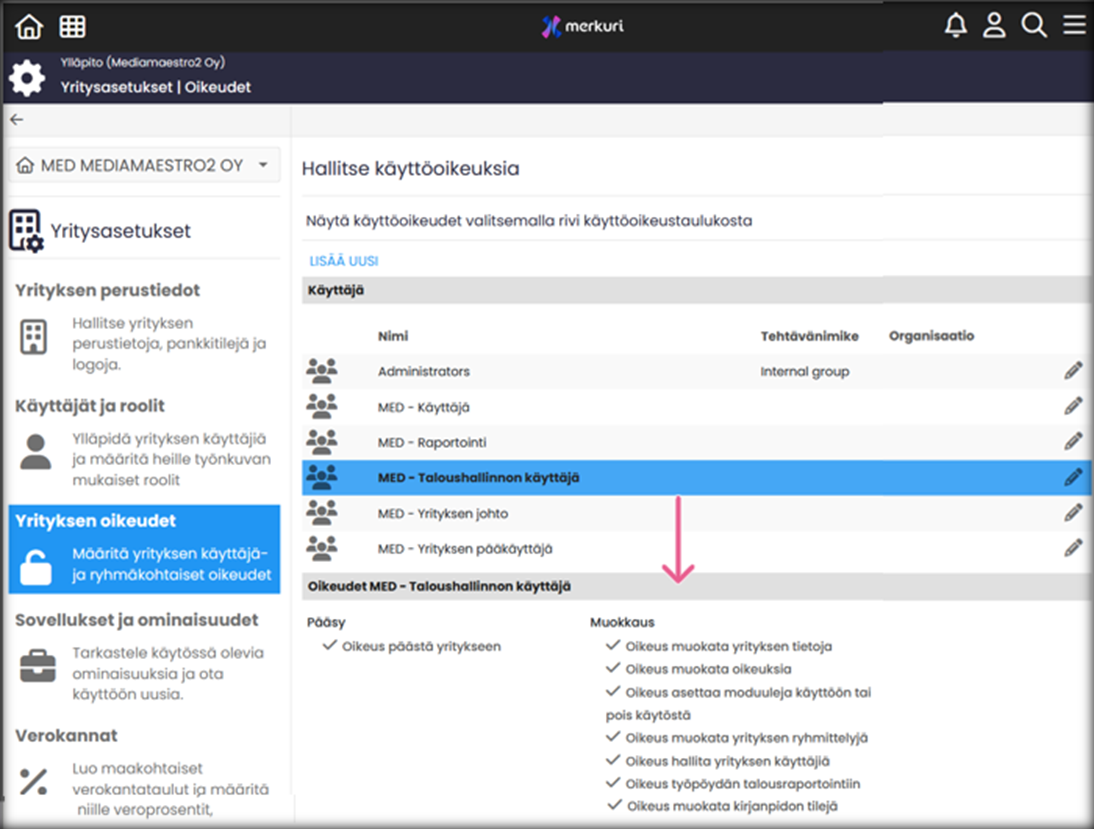Open notifications bell icon
Viewport: 1094px width, 829px height.
coord(956,26)
